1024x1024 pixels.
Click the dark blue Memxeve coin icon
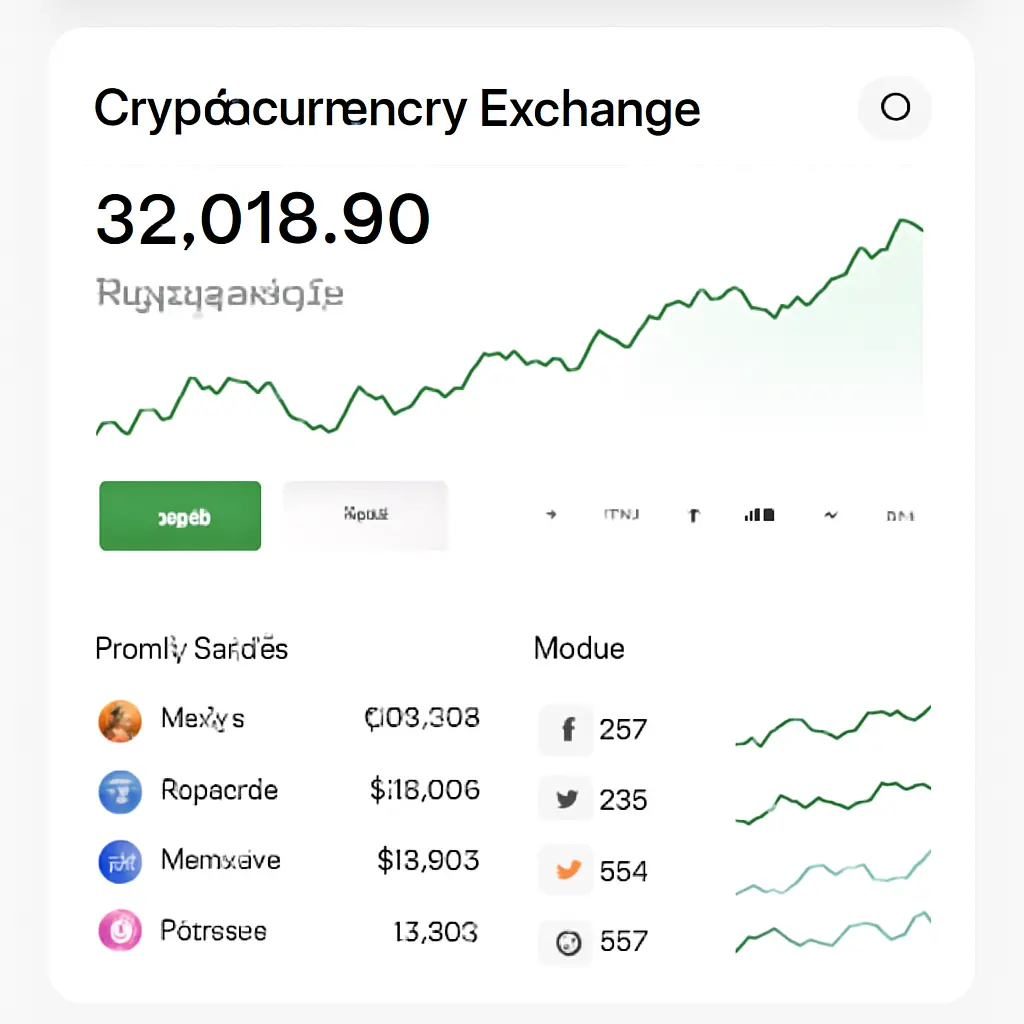tap(120, 861)
